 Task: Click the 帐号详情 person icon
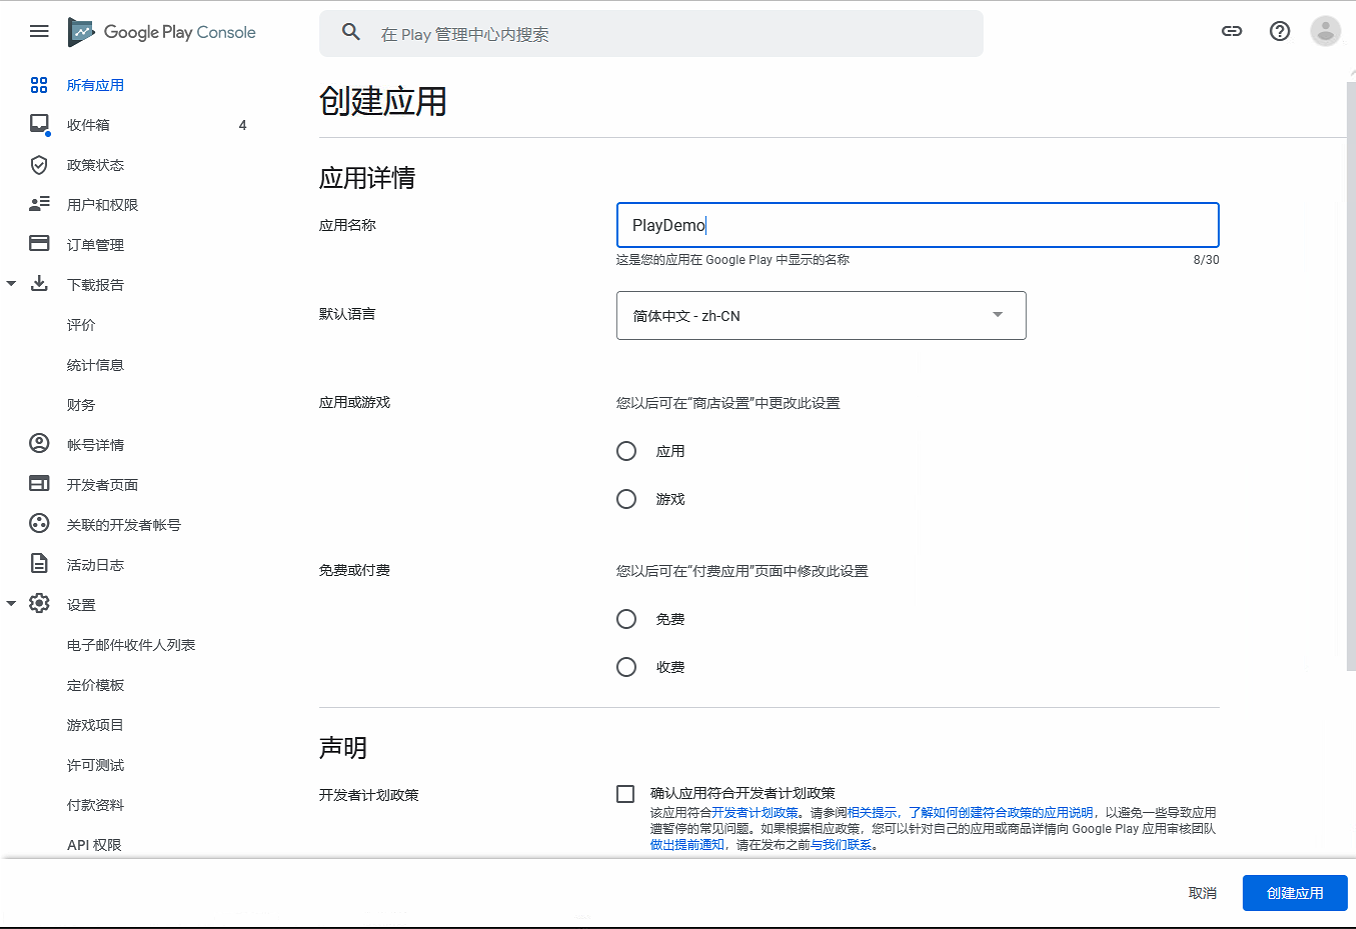click(39, 443)
